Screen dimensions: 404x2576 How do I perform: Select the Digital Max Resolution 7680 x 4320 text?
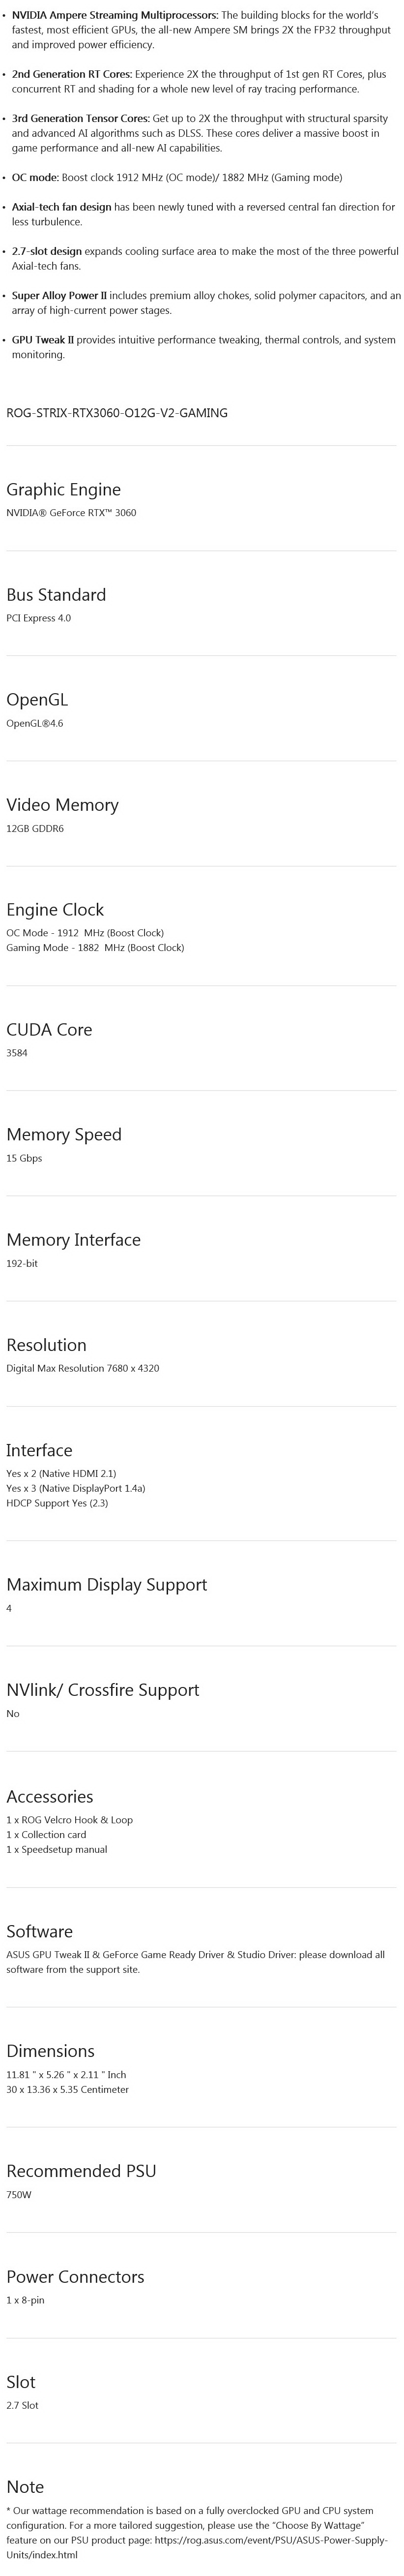click(83, 1368)
